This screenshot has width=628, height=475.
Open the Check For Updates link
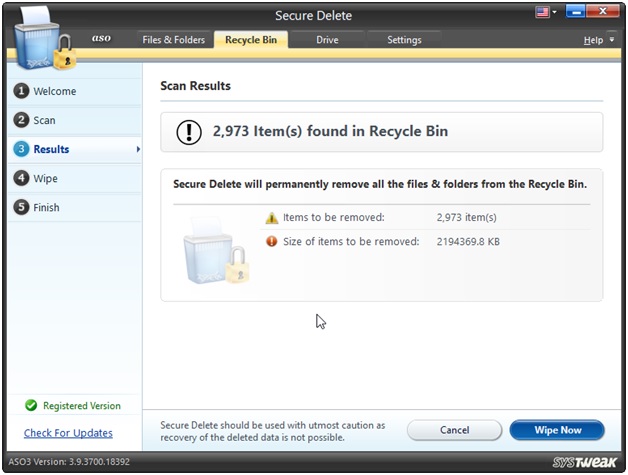point(68,433)
